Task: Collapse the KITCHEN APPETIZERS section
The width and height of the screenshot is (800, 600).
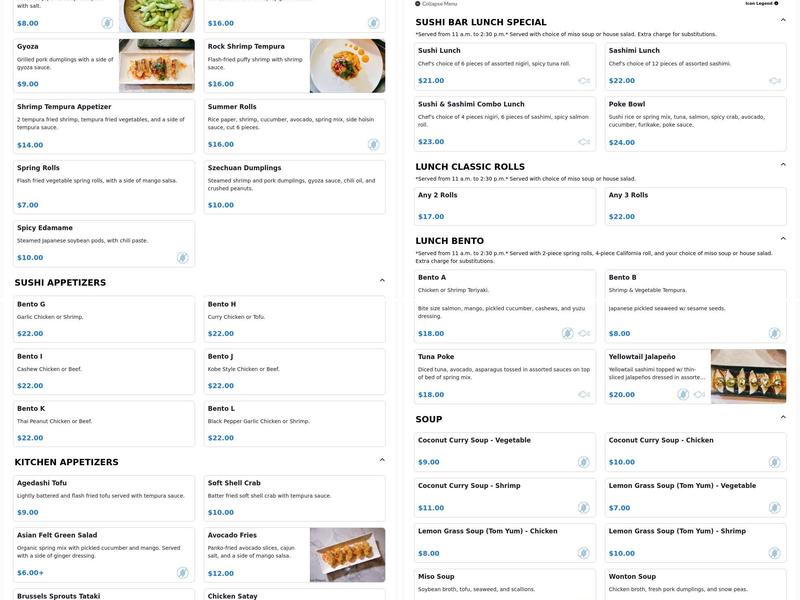Action: [381, 458]
